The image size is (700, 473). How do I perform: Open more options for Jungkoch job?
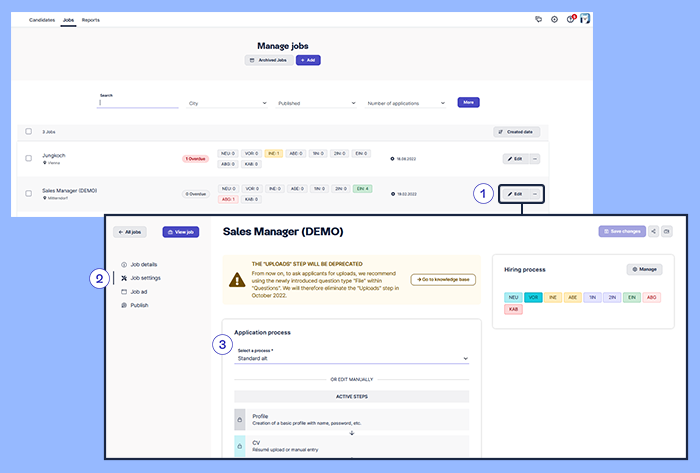(535, 158)
